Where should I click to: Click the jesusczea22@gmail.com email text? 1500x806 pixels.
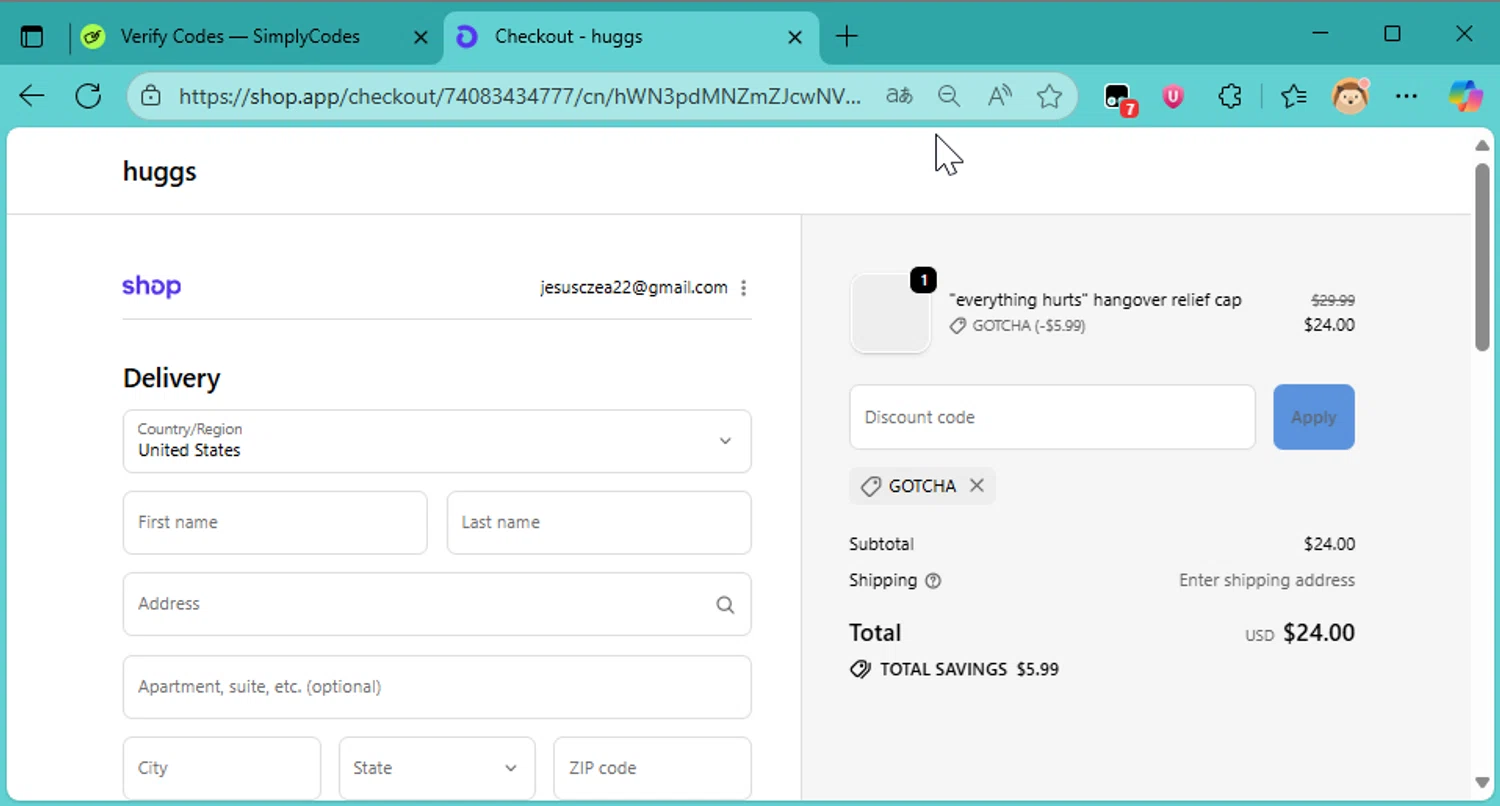(634, 288)
